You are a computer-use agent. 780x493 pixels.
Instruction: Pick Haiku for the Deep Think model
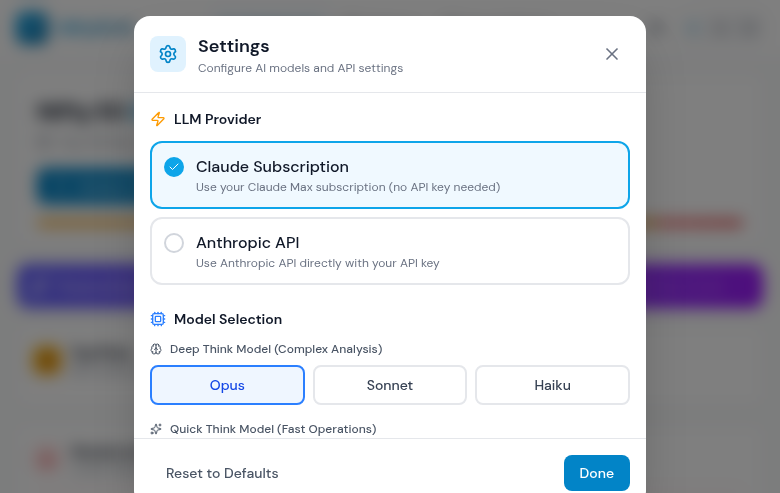(x=552, y=385)
